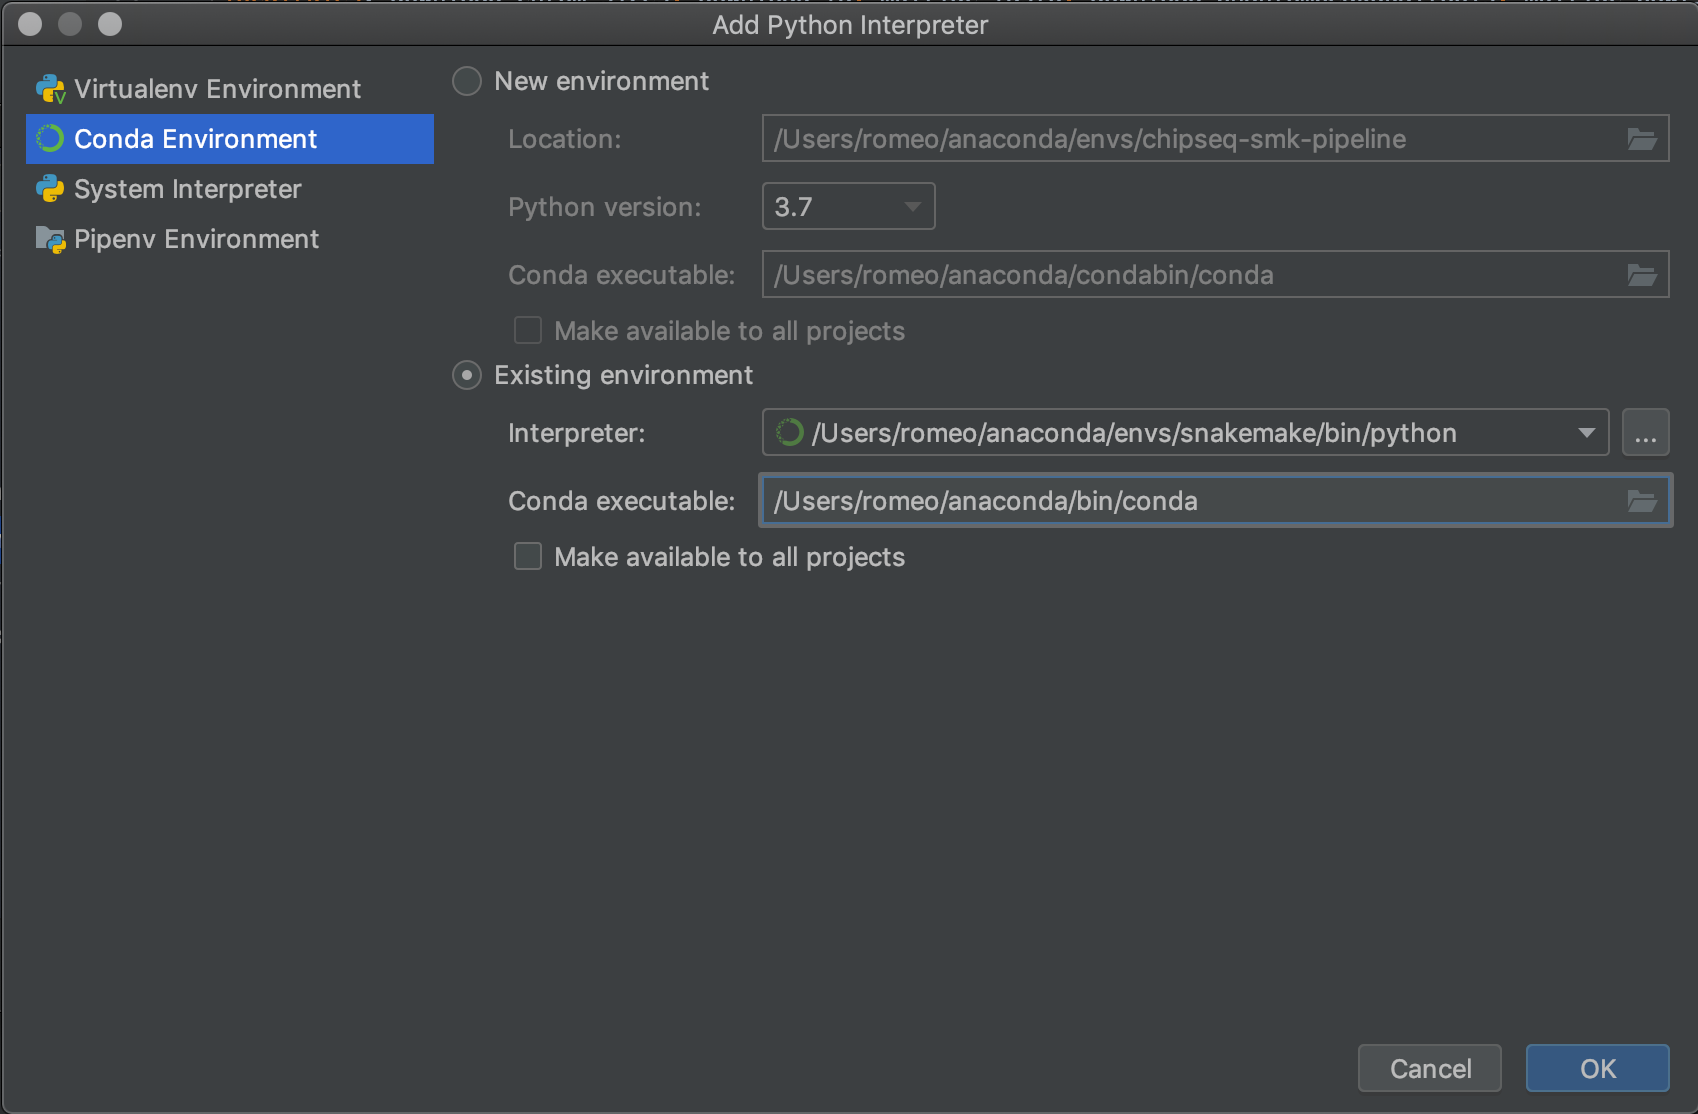
Task: Click the Interpreter: label
Action: pyautogui.click(x=577, y=433)
